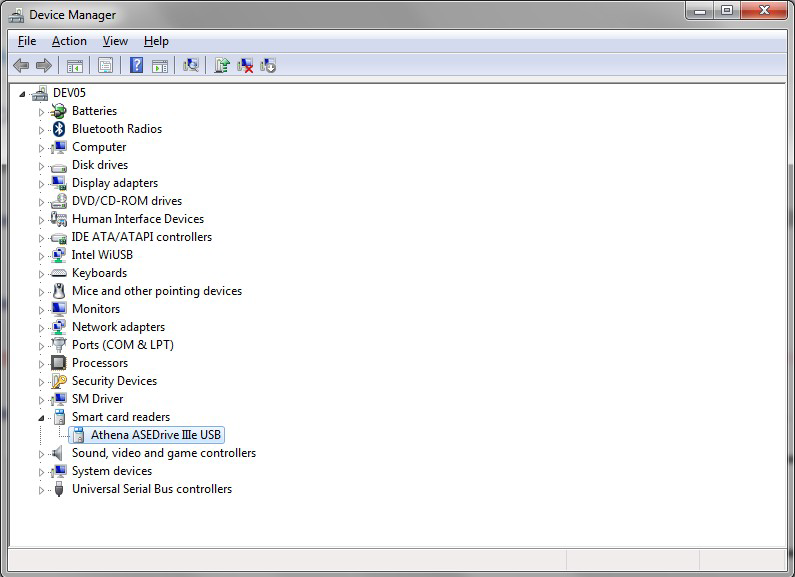
Task: Click the Back arrow in toolbar
Action: coord(21,66)
